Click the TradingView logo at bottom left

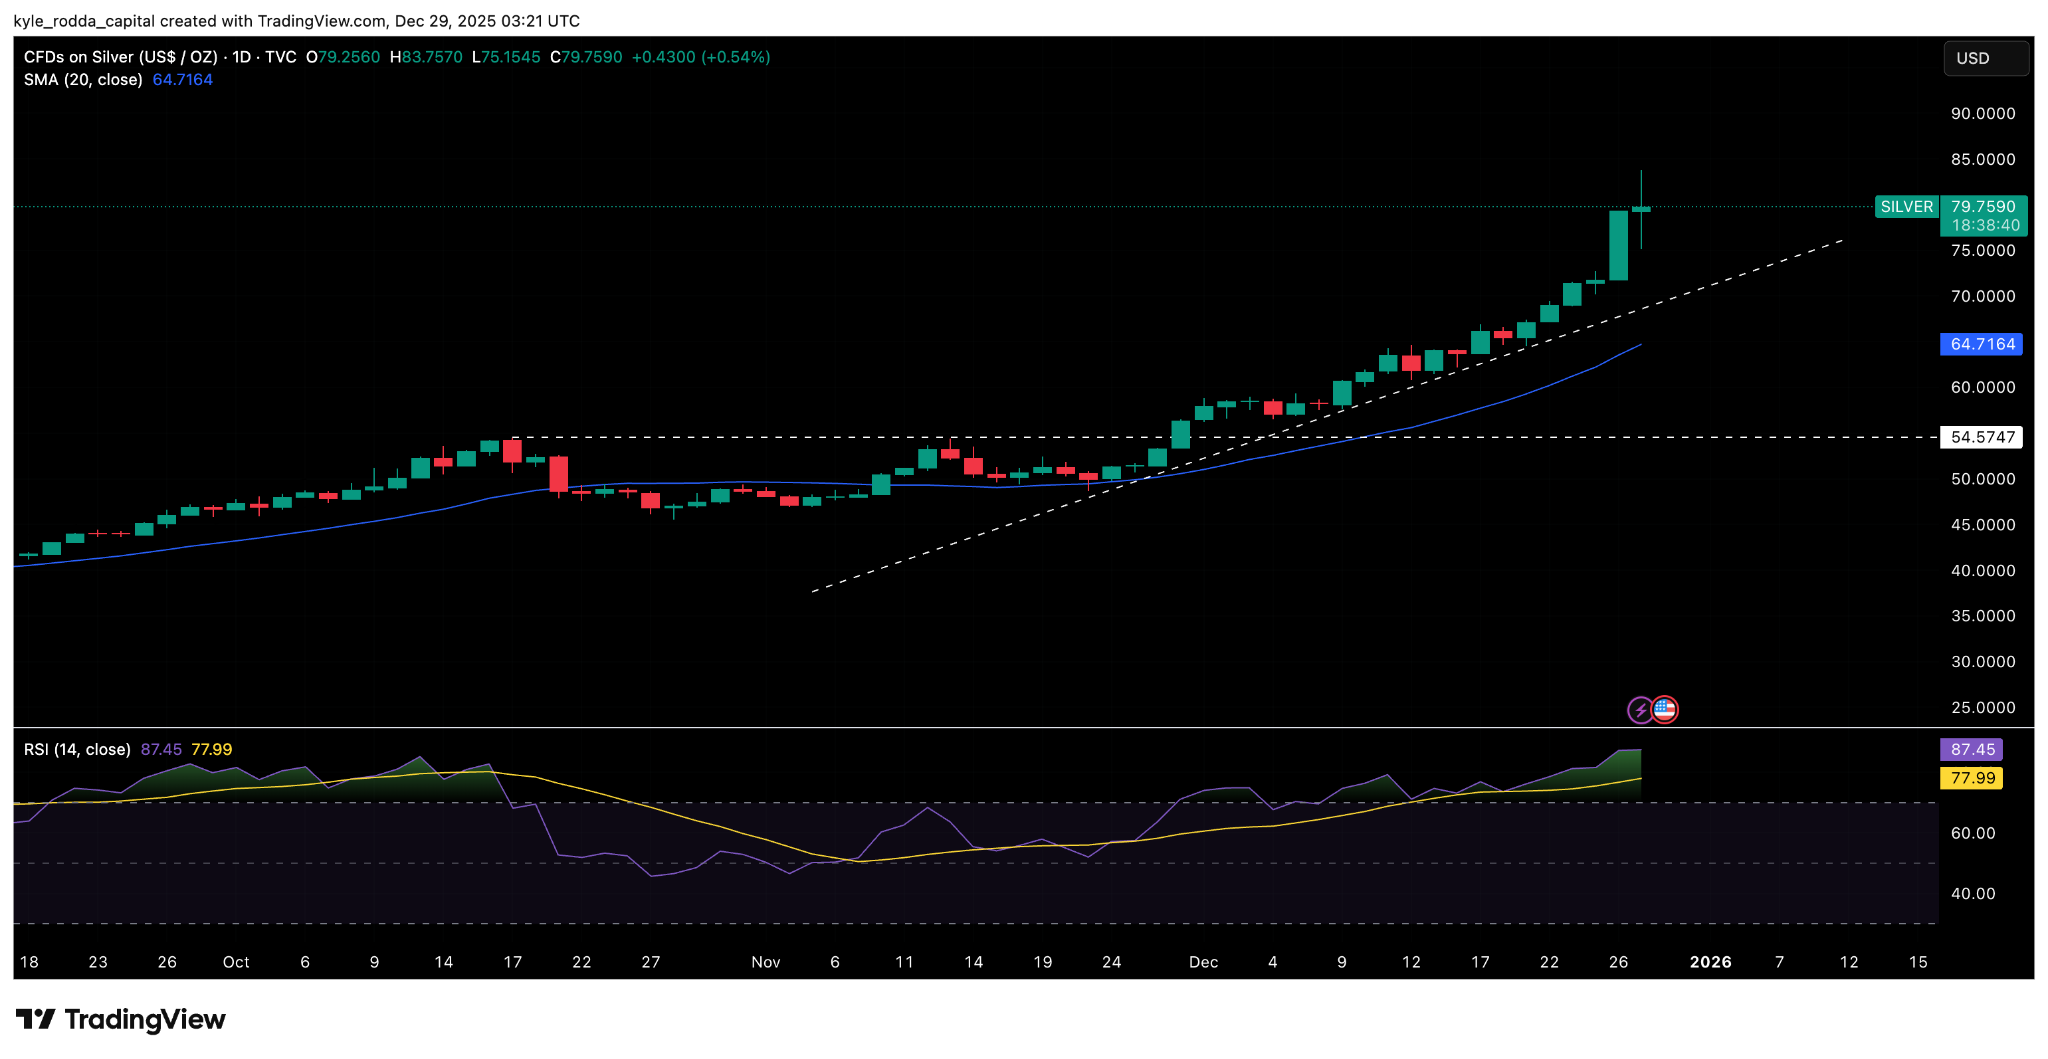coord(121,1020)
